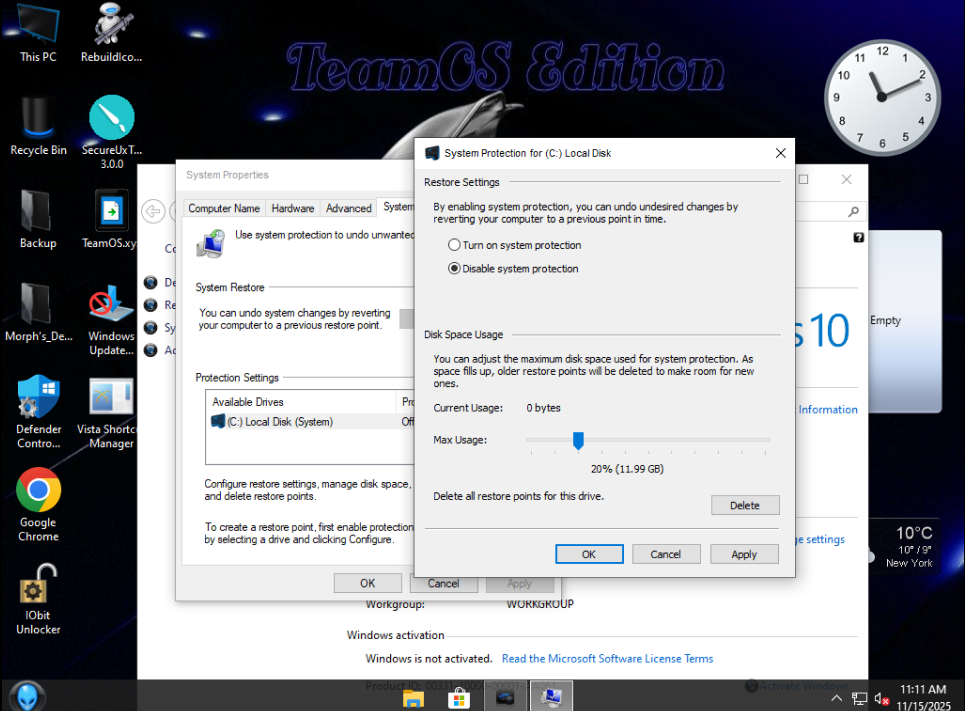Click File Explorer icon in the taskbar
This screenshot has height=711, width=965.
[x=413, y=697]
